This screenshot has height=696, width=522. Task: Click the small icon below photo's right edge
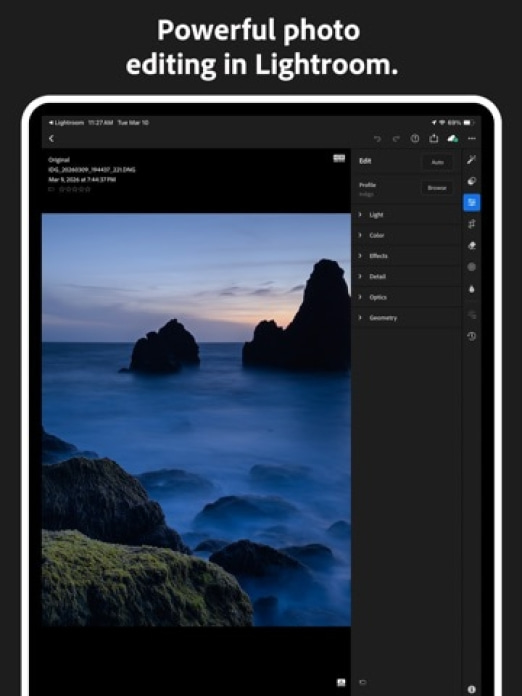pyautogui.click(x=341, y=683)
